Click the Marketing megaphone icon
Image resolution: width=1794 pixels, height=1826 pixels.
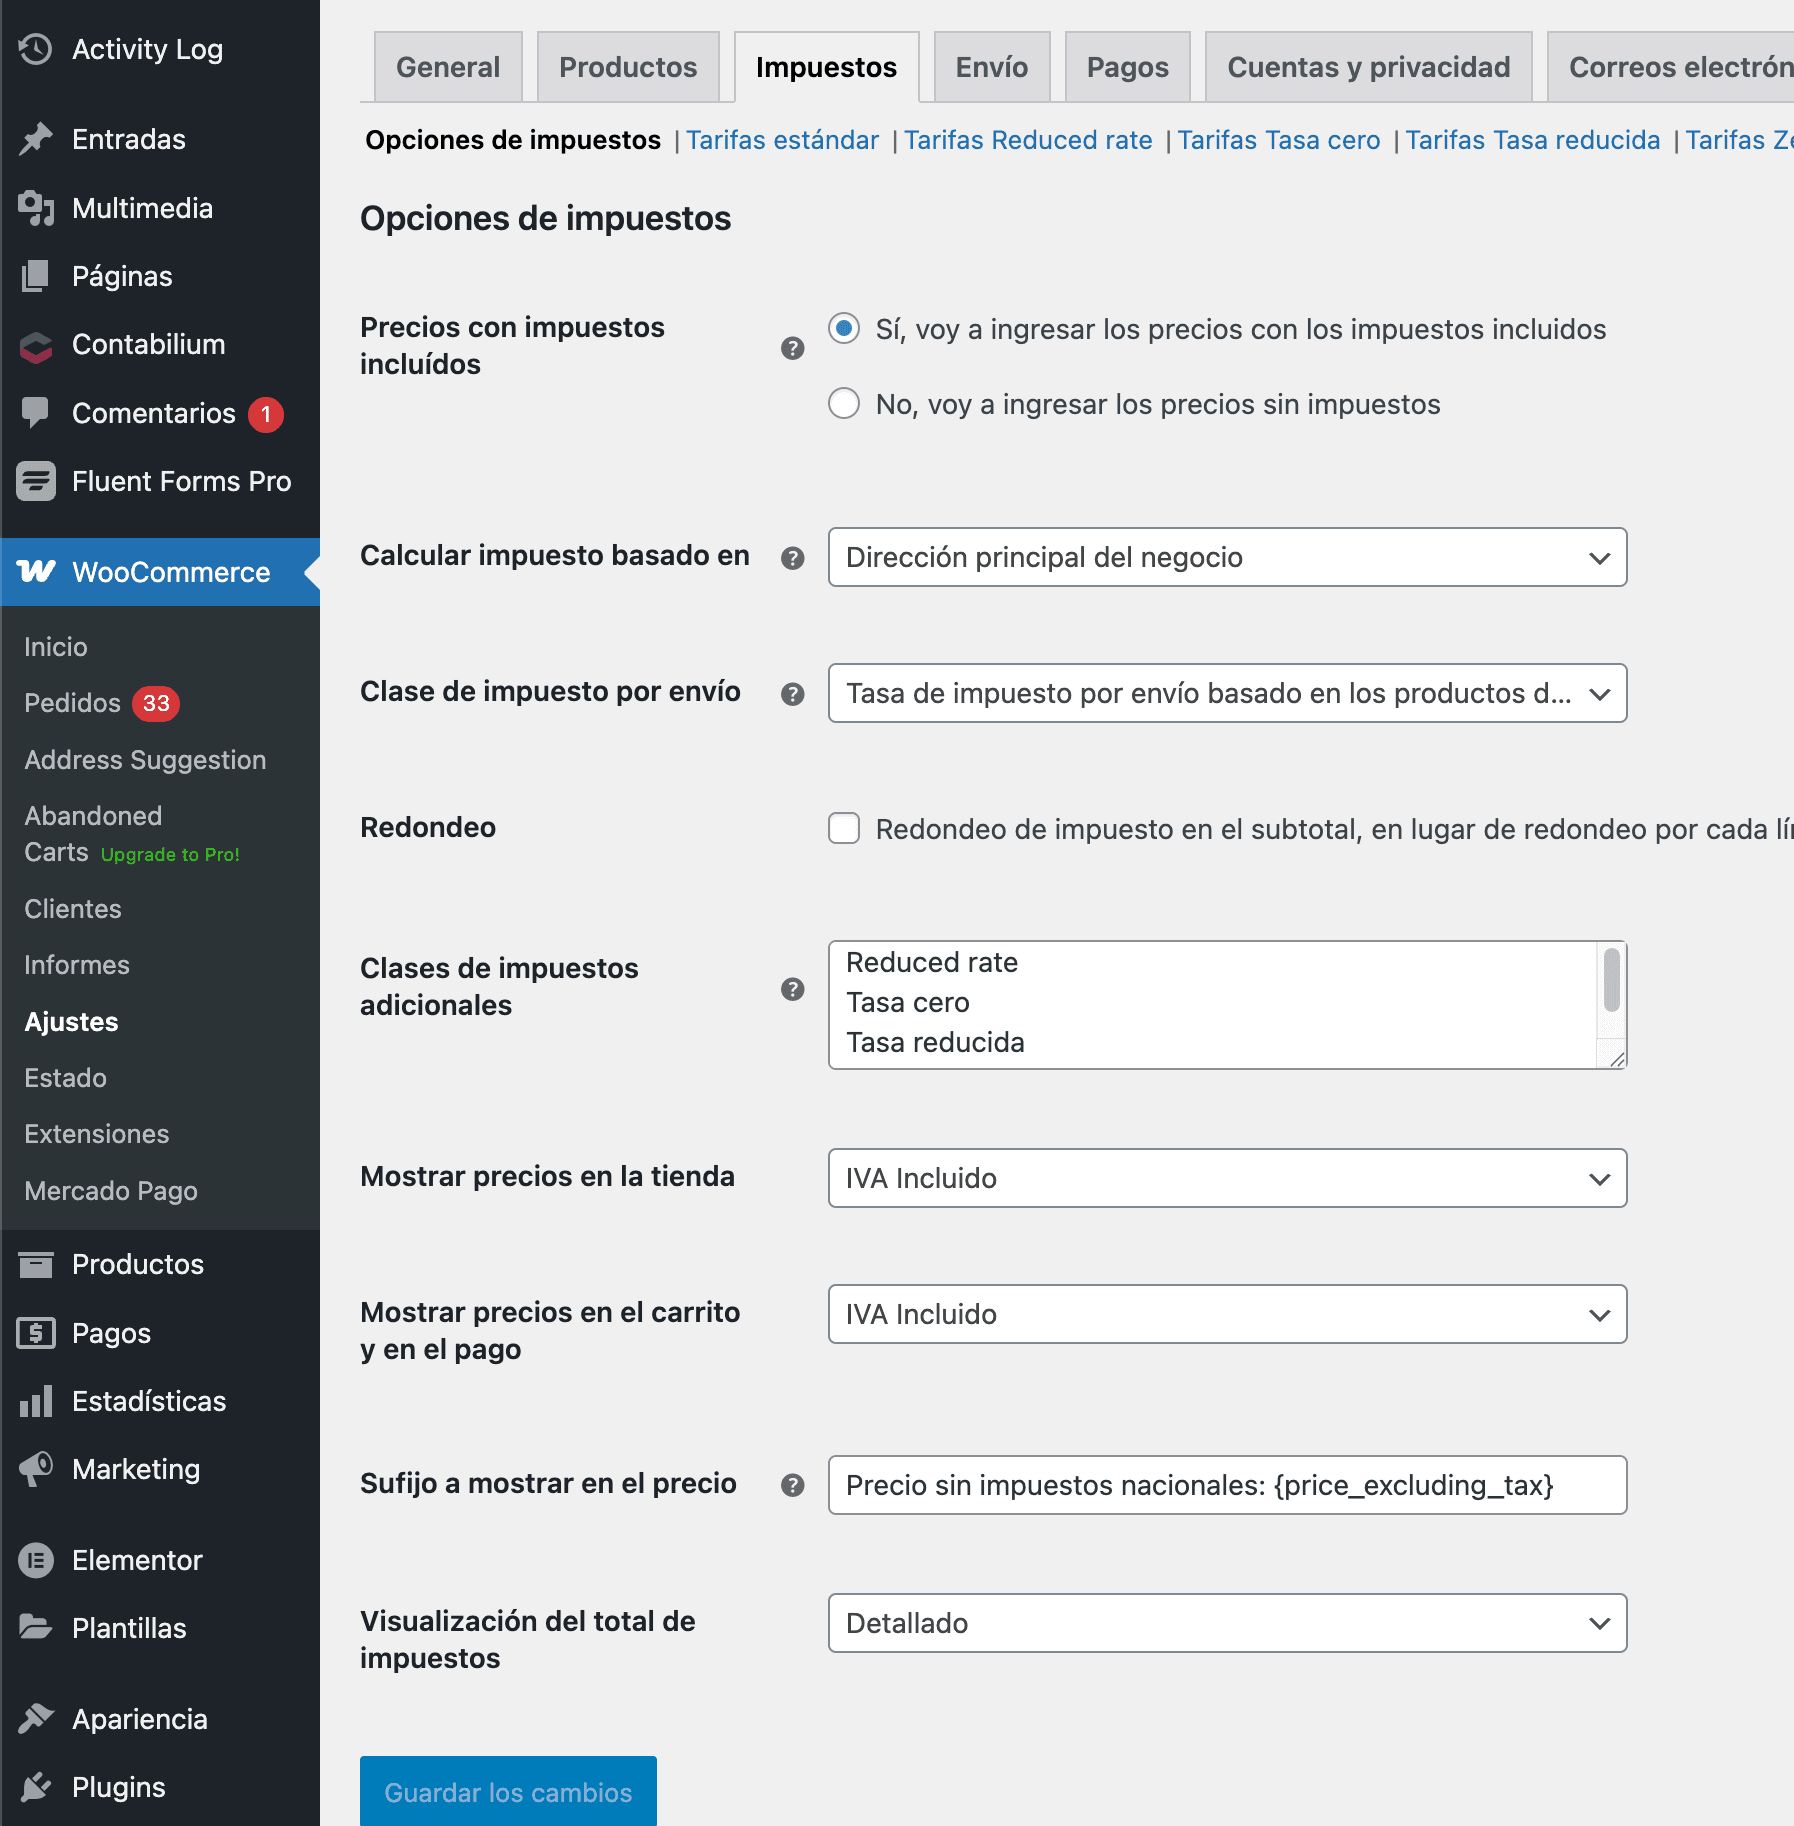click(36, 1468)
